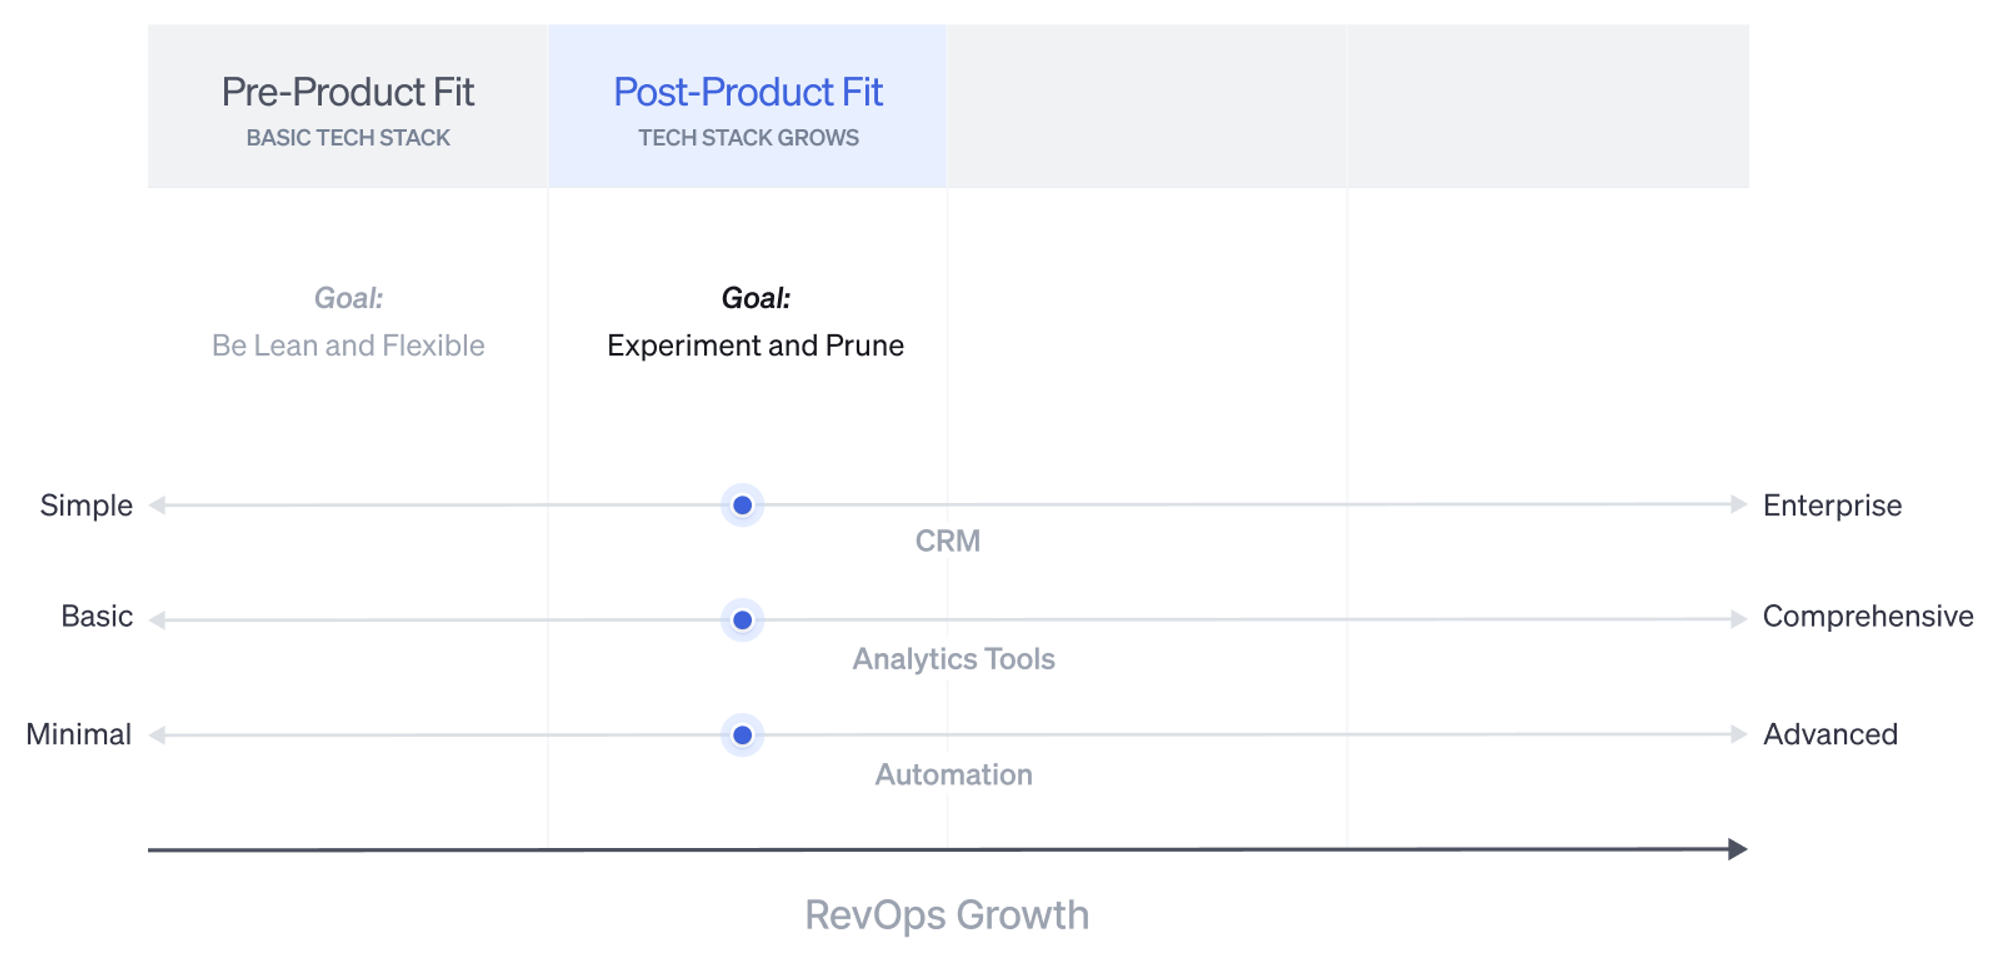Click the Analytics Tools label

953,659
